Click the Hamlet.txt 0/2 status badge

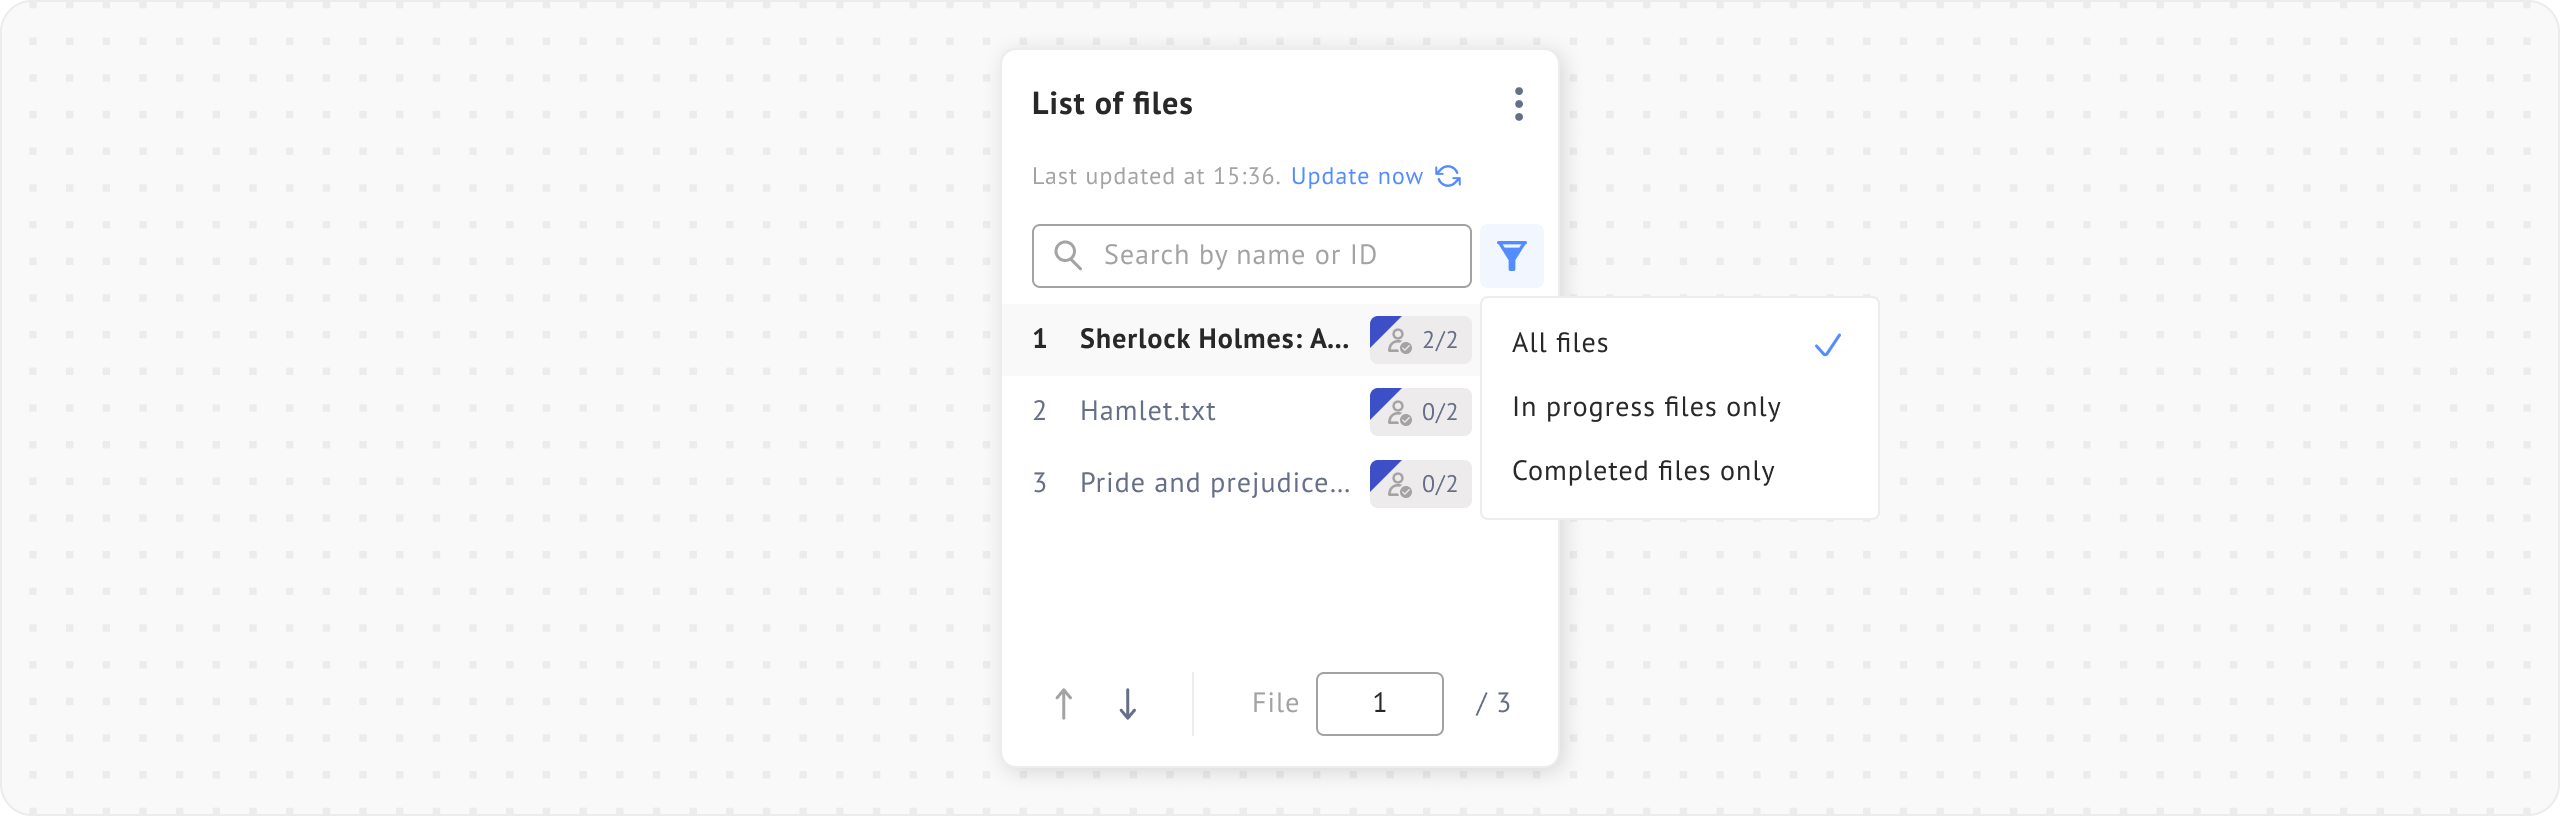1420,412
